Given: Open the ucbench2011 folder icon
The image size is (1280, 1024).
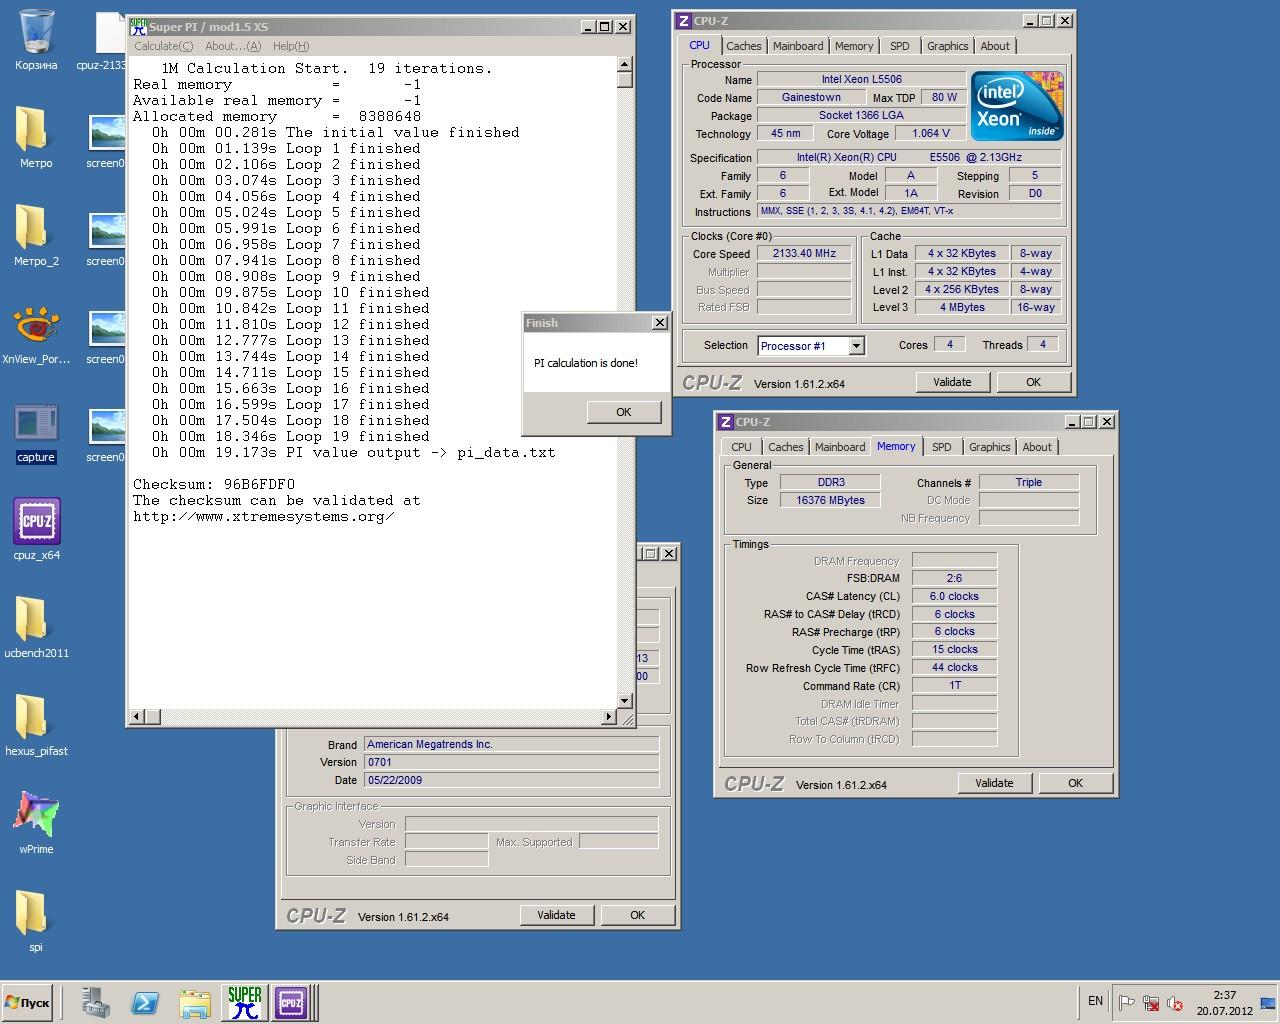Looking at the screenshot, I should (x=36, y=628).
